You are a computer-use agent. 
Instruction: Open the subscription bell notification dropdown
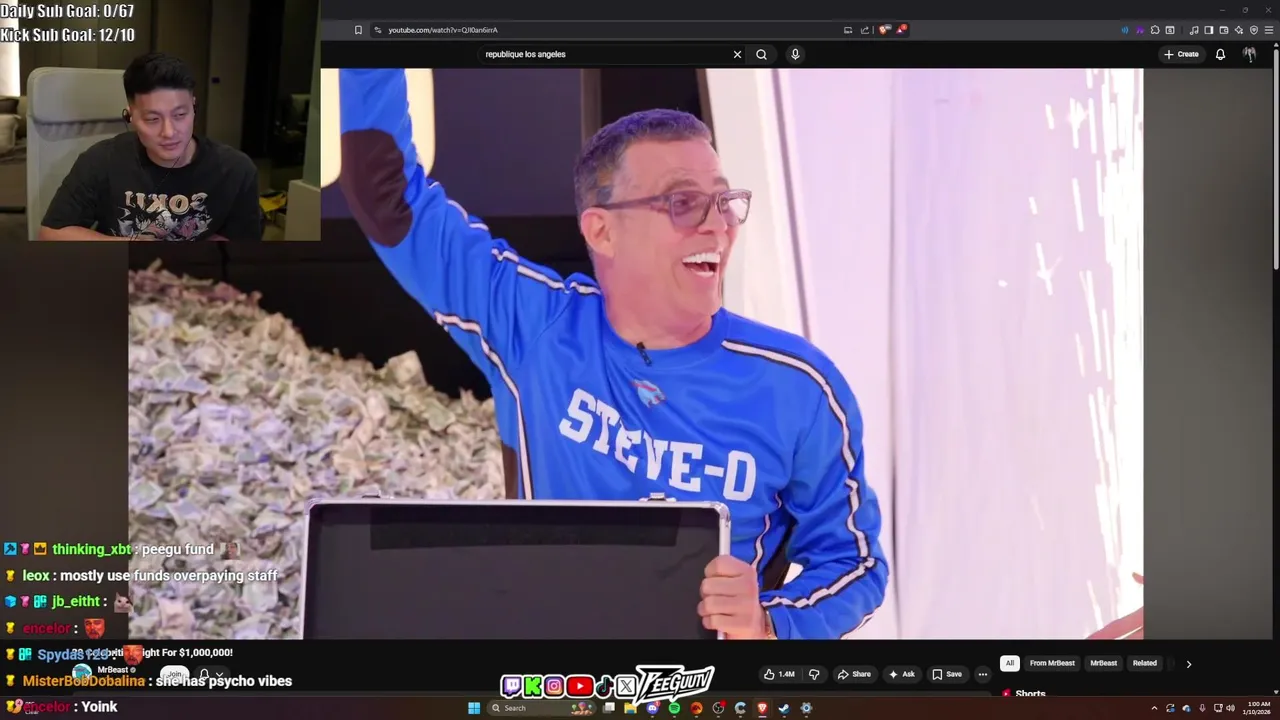point(211,675)
